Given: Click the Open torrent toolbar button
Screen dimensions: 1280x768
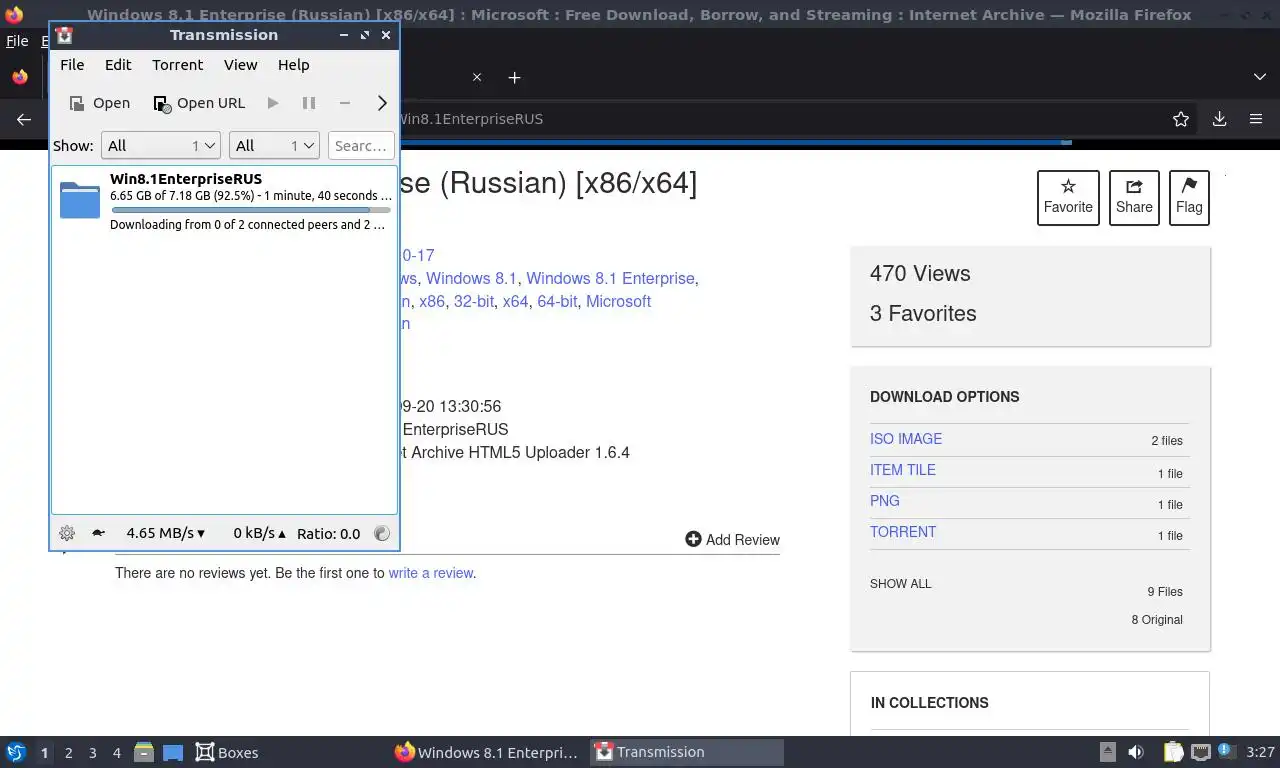Looking at the screenshot, I should tap(100, 103).
